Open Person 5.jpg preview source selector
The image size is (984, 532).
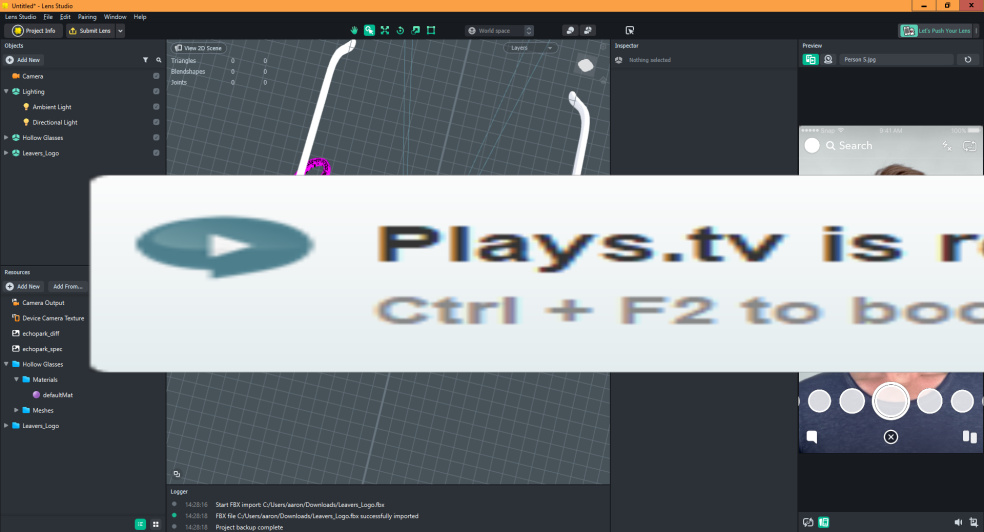tap(896, 60)
